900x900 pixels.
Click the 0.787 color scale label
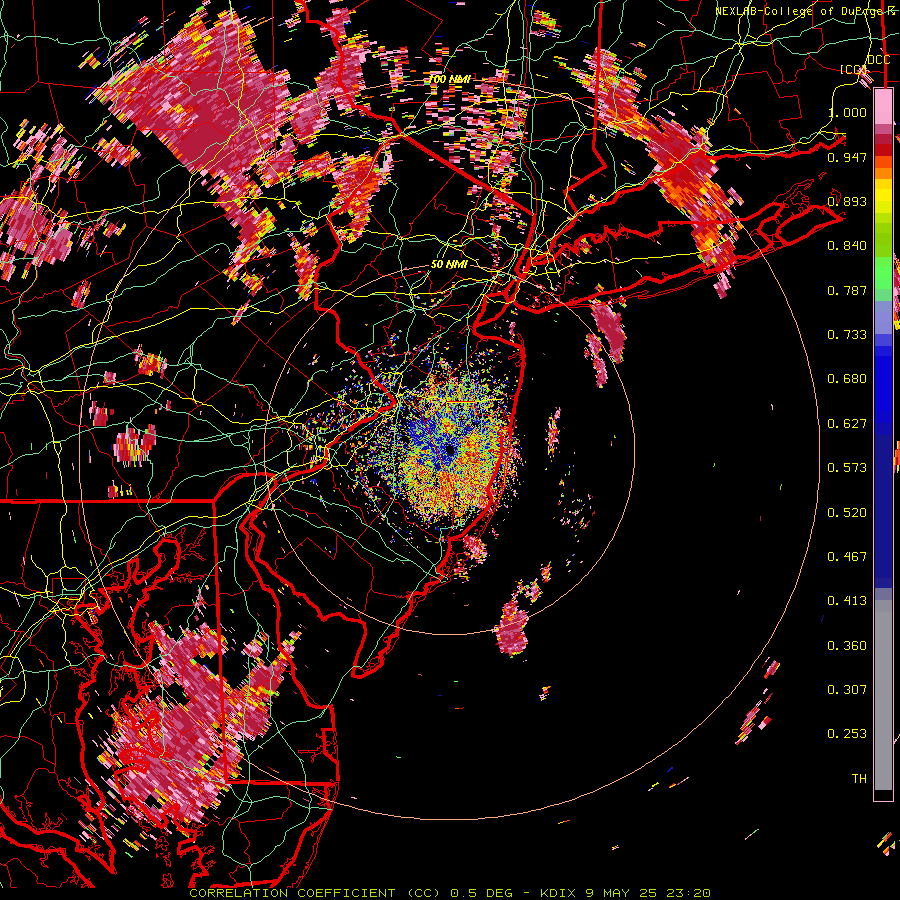coord(847,290)
